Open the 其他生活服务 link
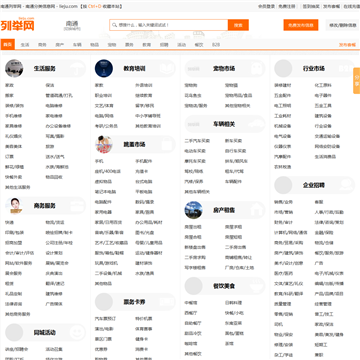Image resolution: width=360 pixels, height=360 pixels. pyautogui.click(x=18, y=187)
